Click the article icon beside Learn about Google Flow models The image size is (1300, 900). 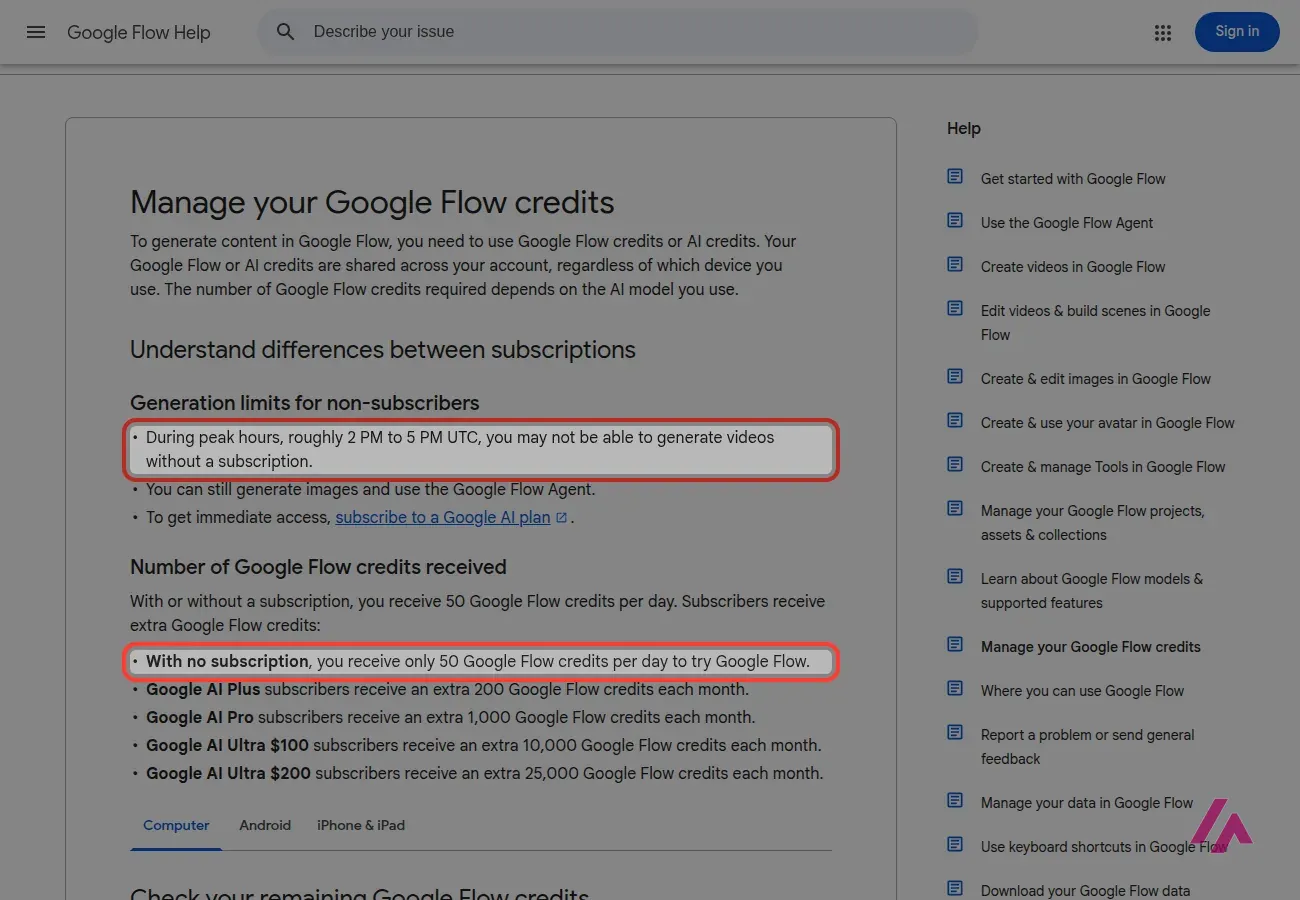coord(955,577)
